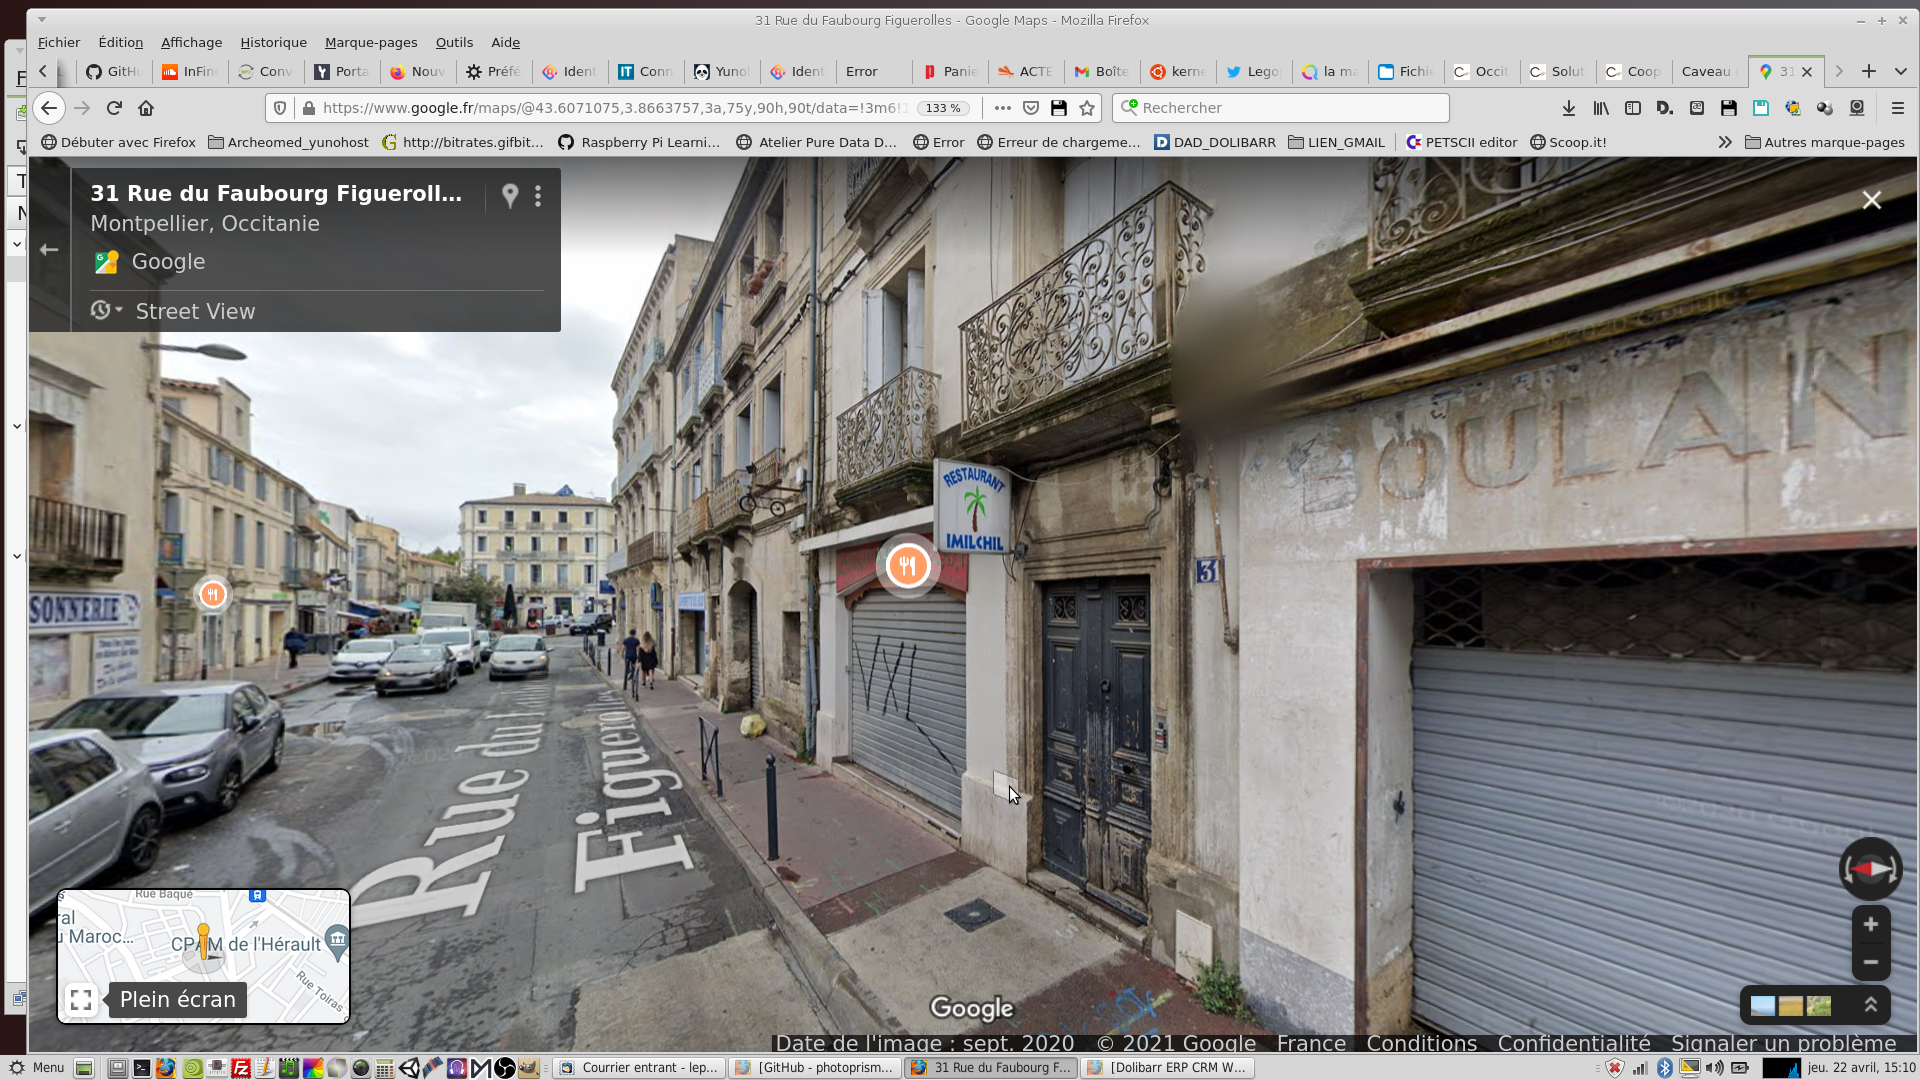Expand the image carousel double-chevron
Viewport: 1920px width, 1080px height.
(x=1870, y=1005)
